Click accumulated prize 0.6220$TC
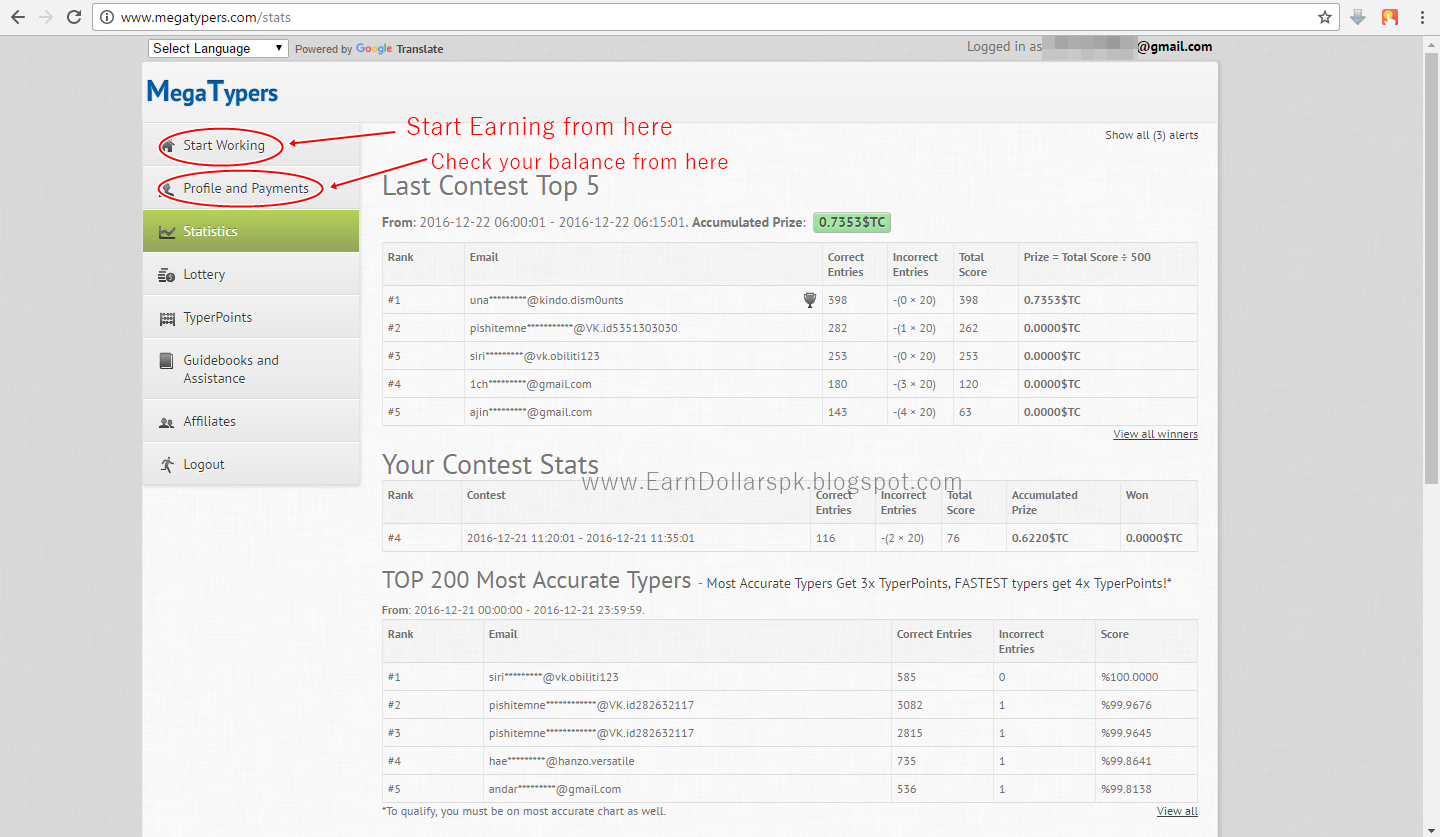Viewport: 1440px width, 837px height. click(x=1040, y=538)
